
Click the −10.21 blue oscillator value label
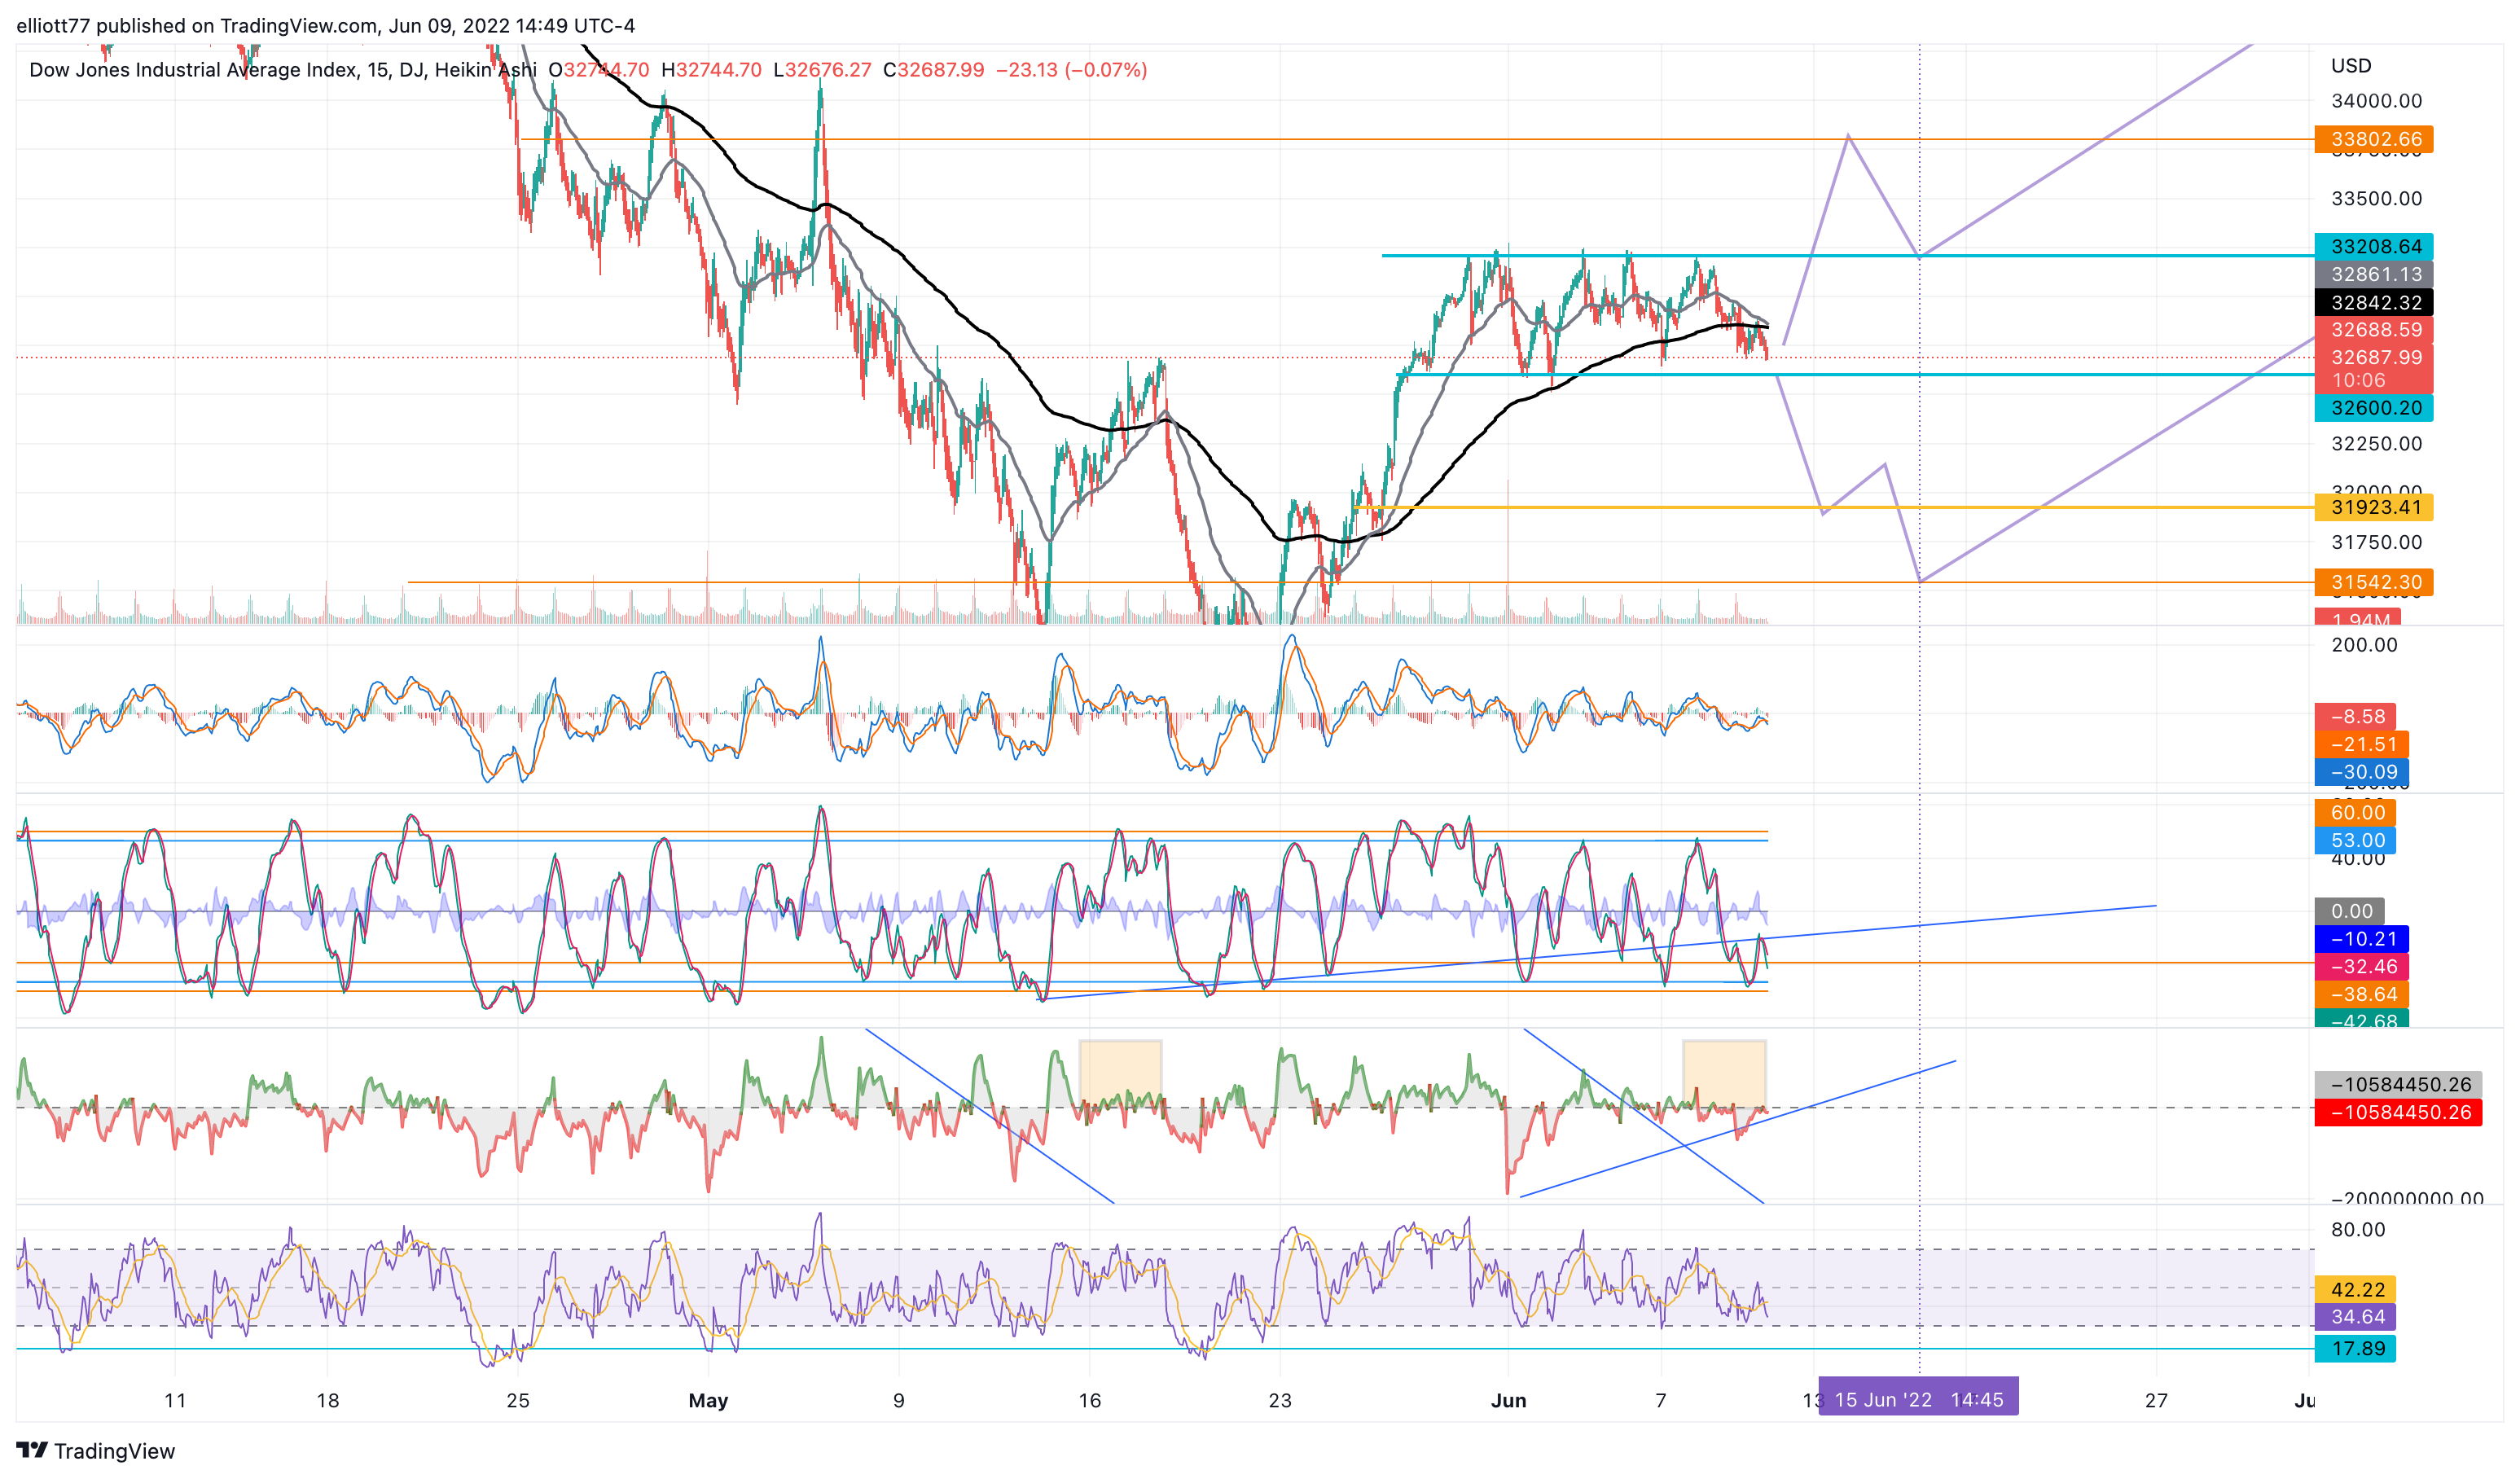click(x=2362, y=939)
